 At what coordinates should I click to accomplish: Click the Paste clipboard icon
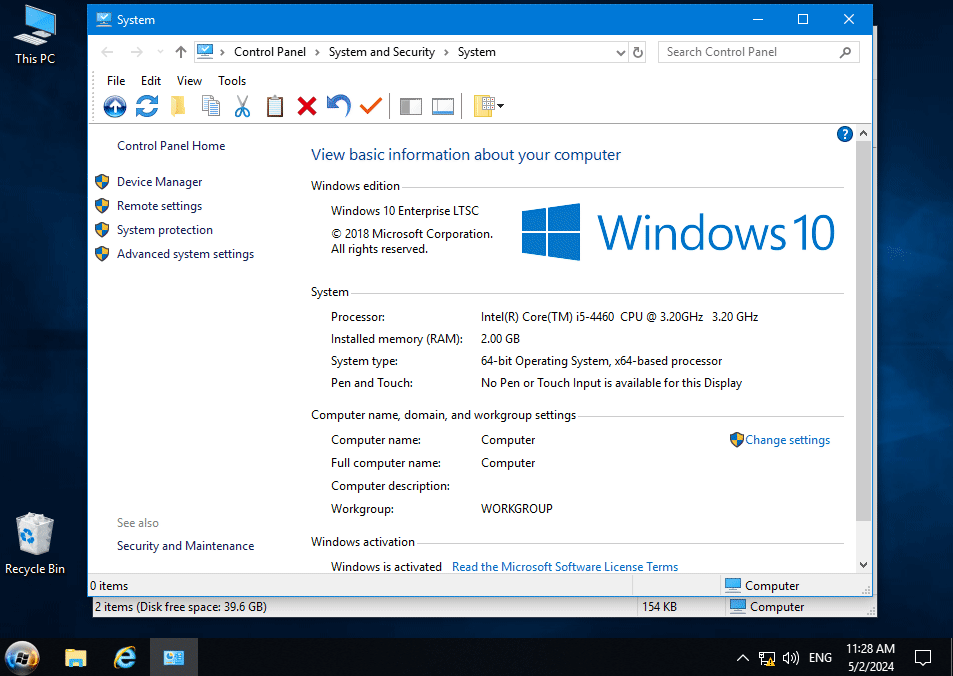[x=275, y=106]
